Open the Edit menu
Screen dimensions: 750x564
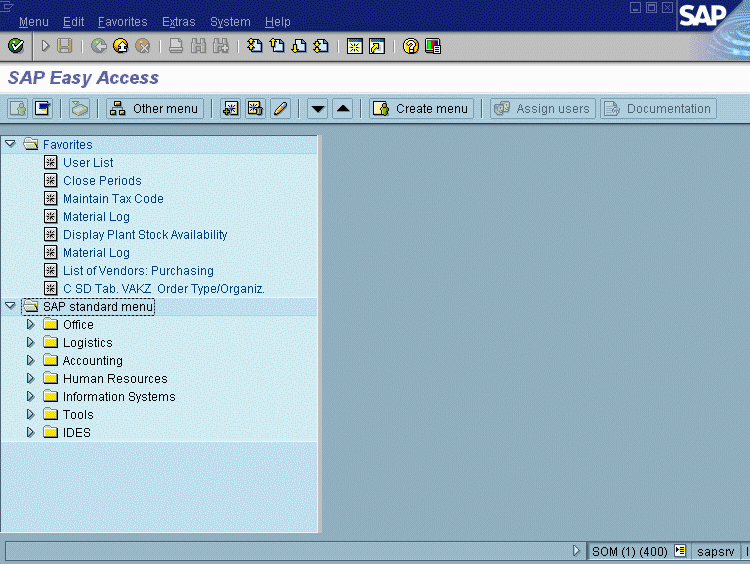click(x=73, y=22)
